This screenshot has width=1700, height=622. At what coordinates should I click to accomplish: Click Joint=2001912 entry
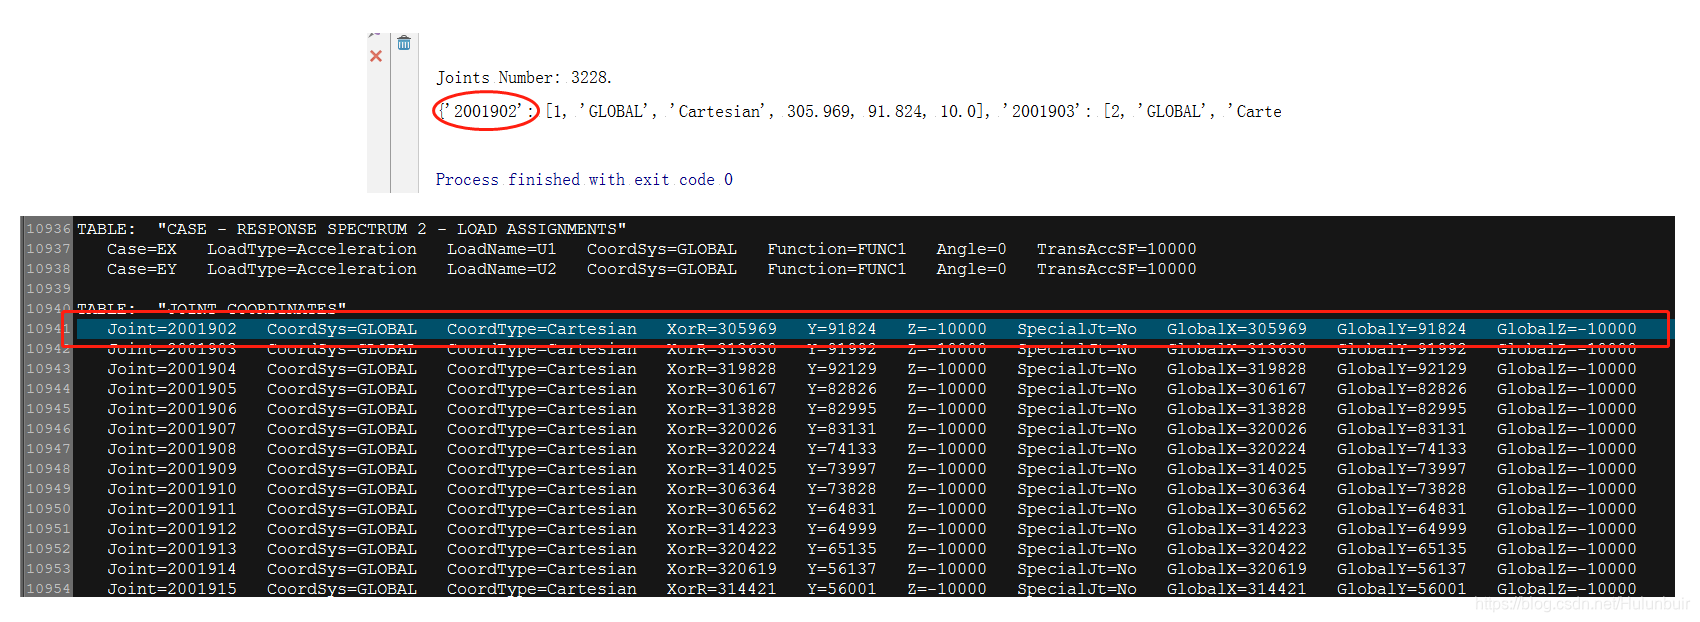click(172, 529)
